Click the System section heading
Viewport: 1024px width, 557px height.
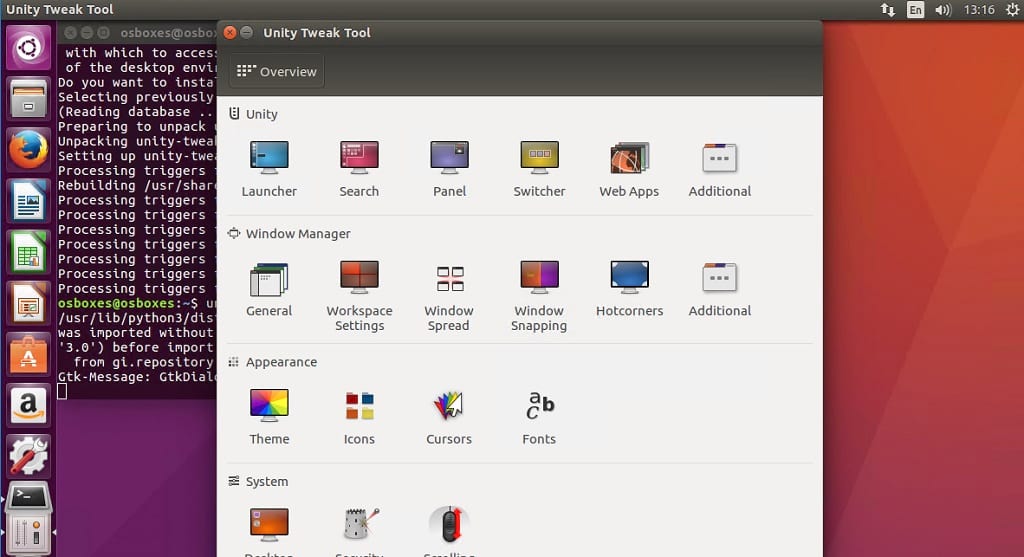(x=266, y=481)
